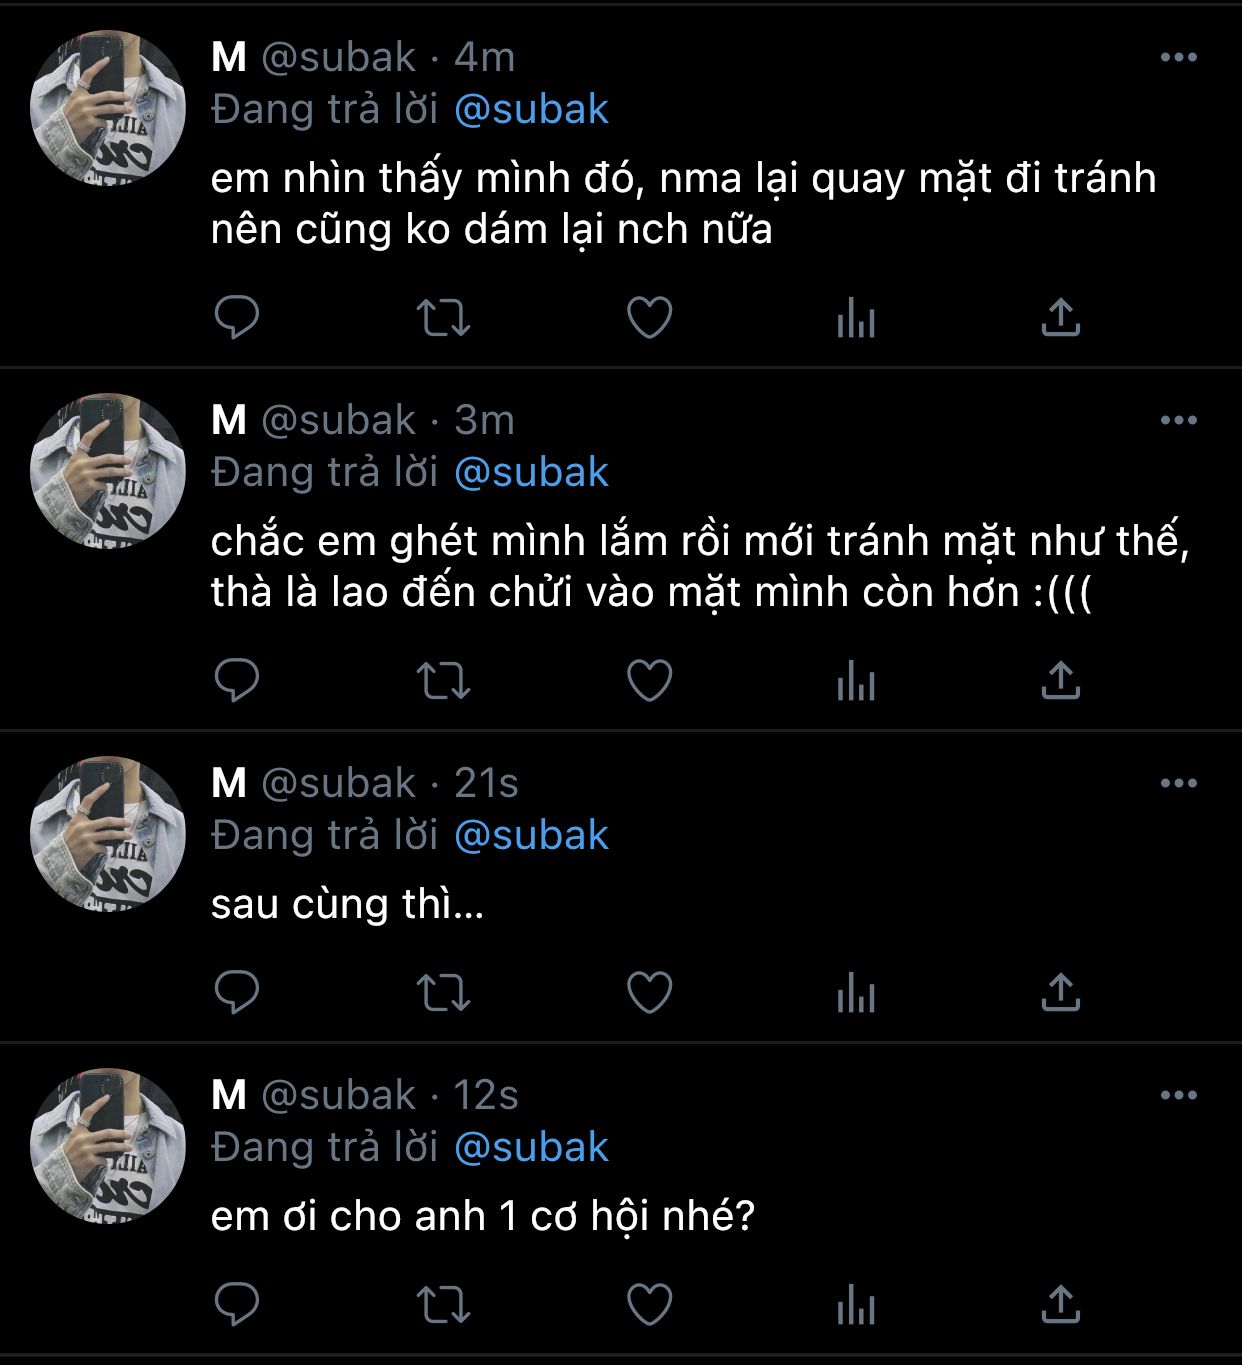1242x1365 pixels.
Task: Open more options on the 21s tweet
Action: point(1178,784)
